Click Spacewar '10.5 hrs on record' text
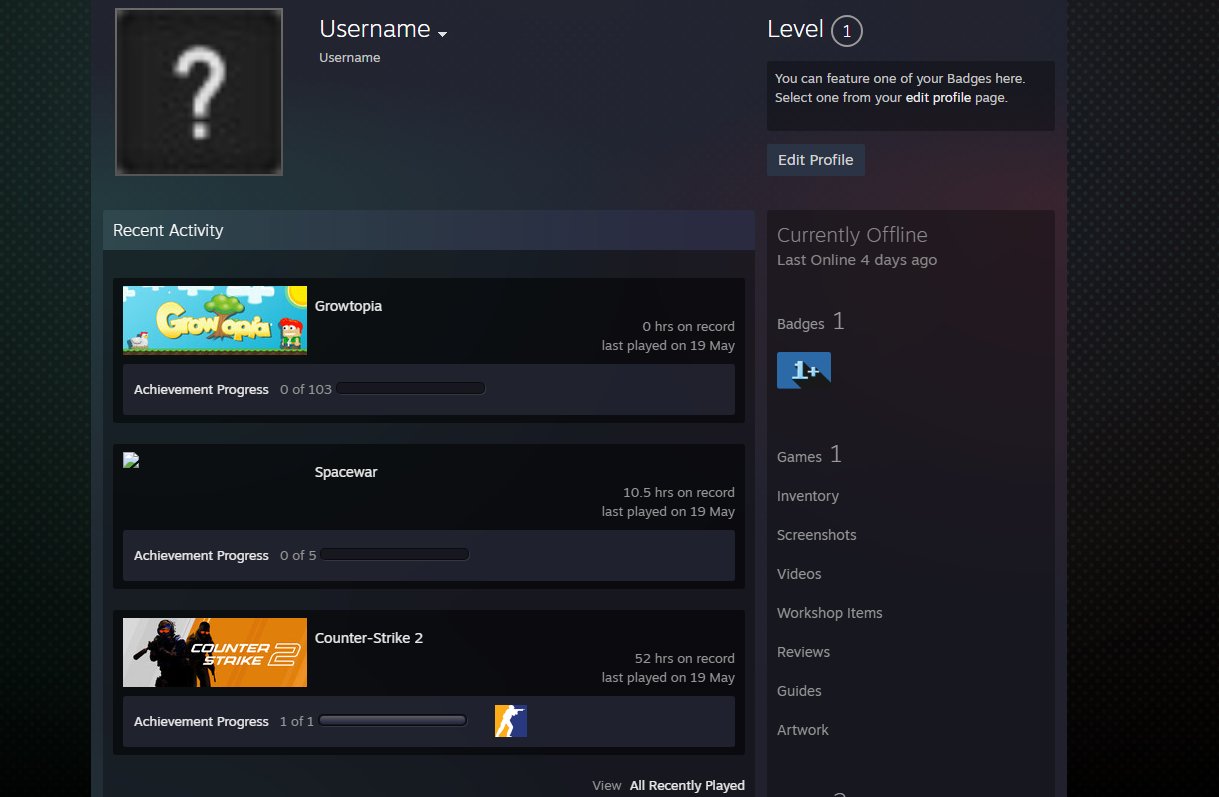 tap(679, 492)
